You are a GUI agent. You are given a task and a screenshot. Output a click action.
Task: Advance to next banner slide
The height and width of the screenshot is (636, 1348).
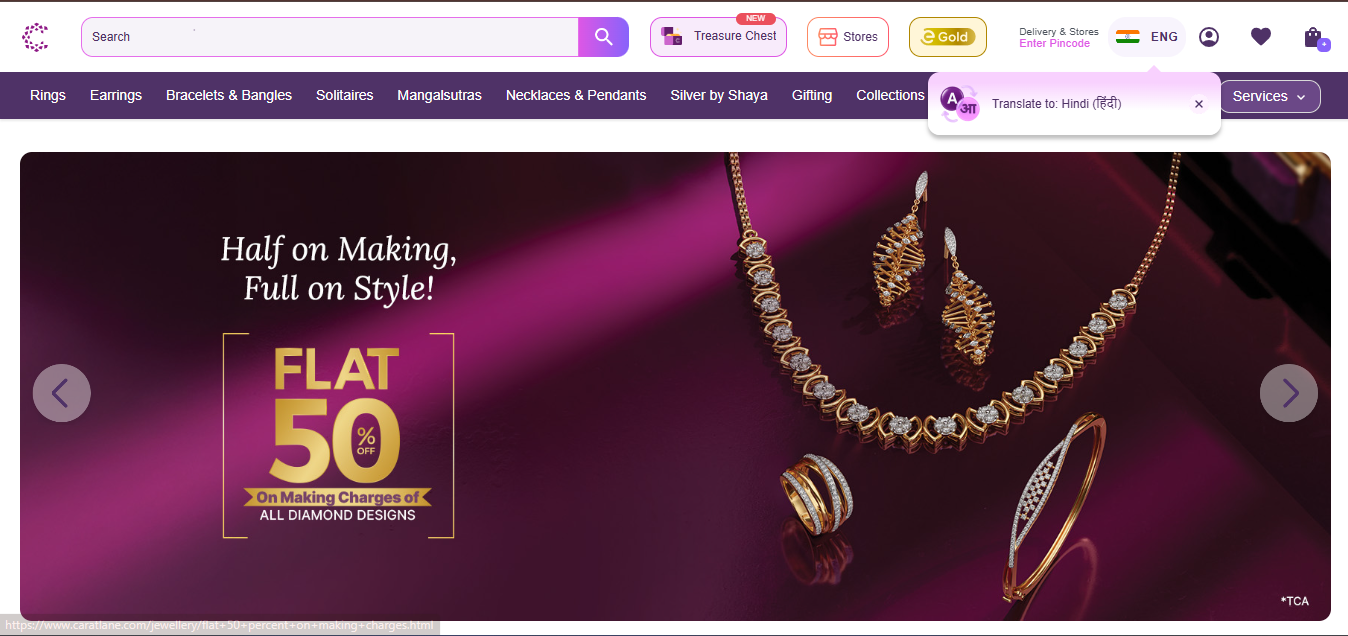pos(1288,393)
